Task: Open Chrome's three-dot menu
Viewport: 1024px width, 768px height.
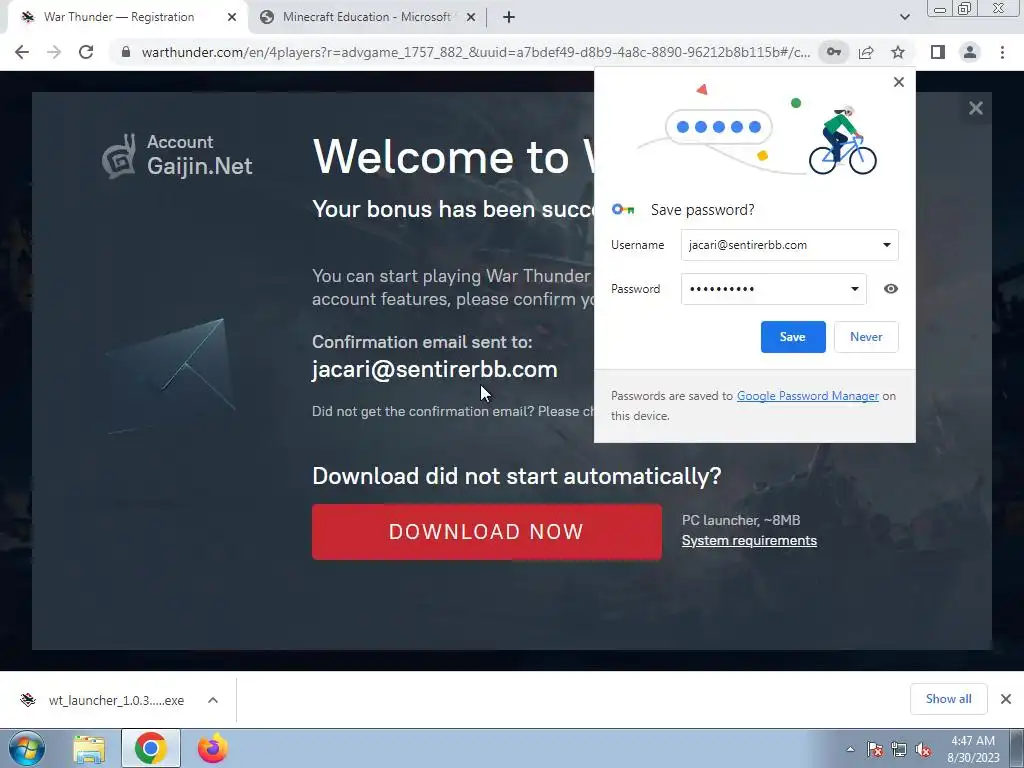Action: tap(1002, 52)
